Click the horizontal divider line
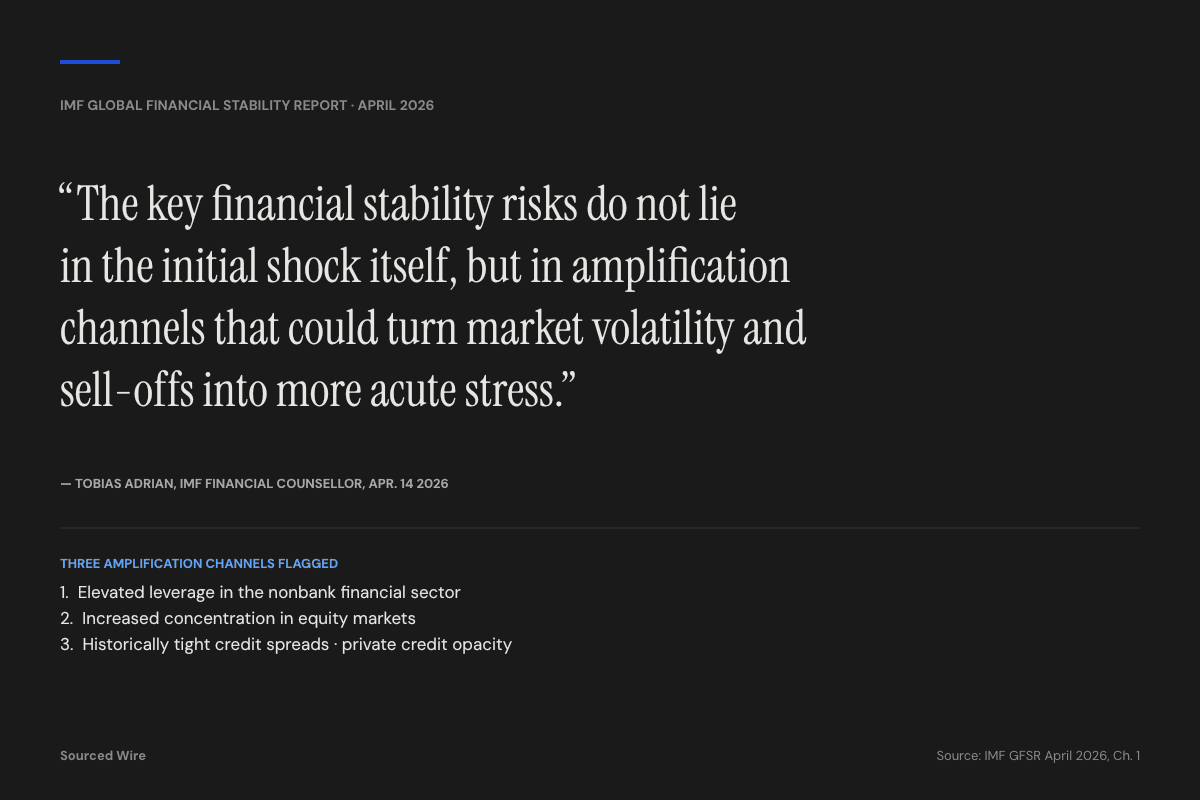Image resolution: width=1200 pixels, height=800 pixels. click(600, 527)
